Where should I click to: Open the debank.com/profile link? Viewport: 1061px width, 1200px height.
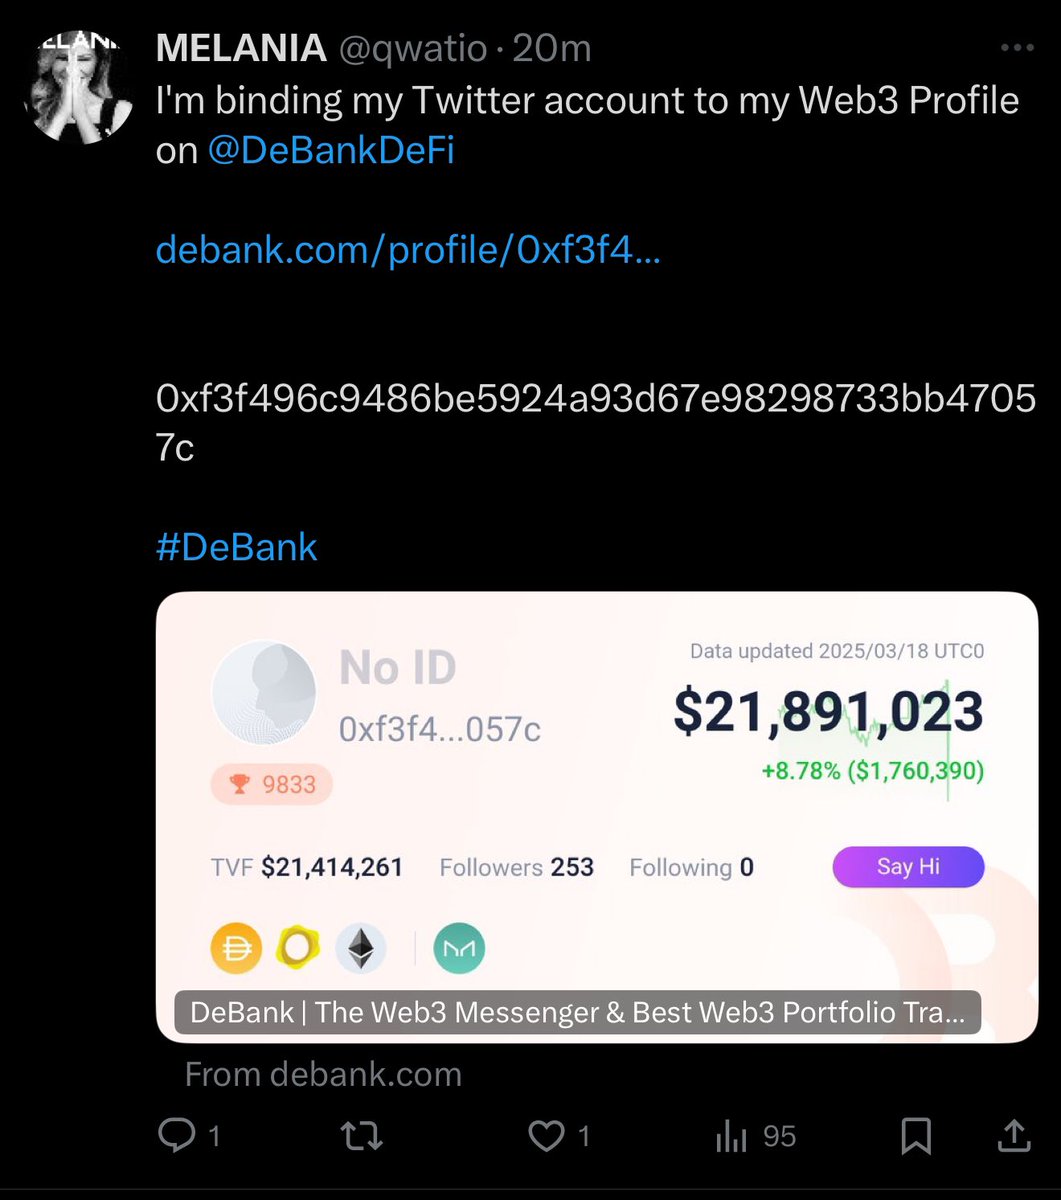(x=408, y=251)
